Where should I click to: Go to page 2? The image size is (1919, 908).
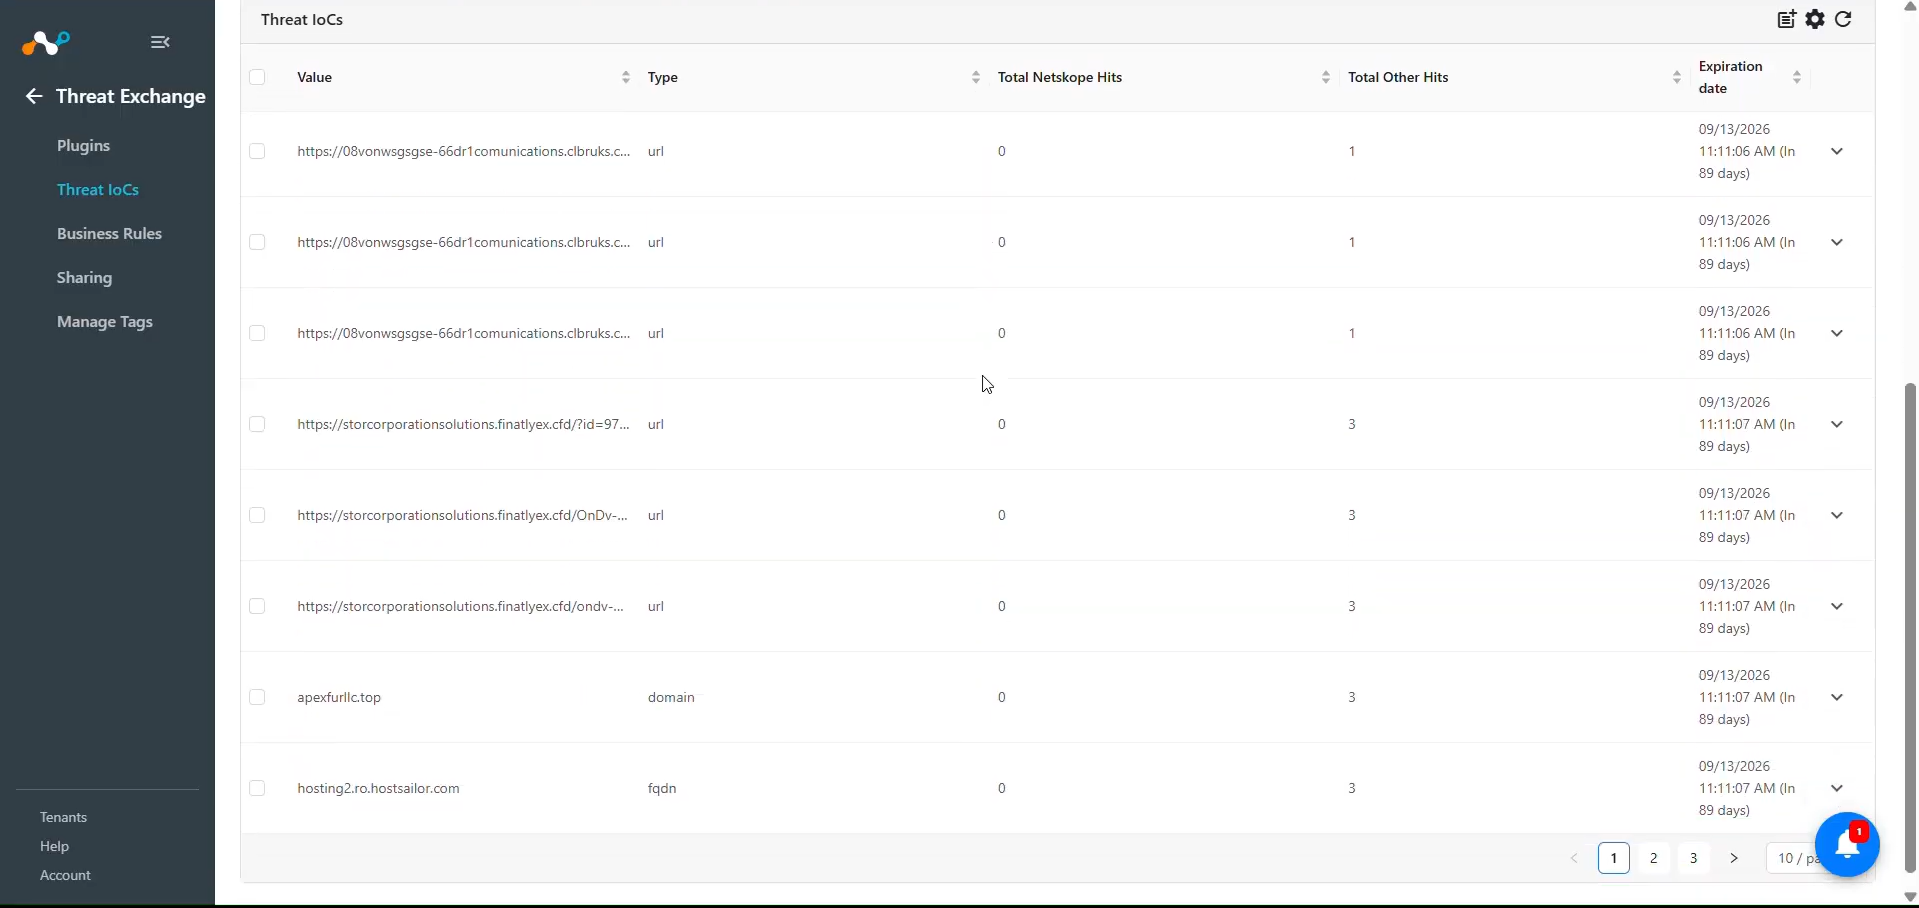[x=1654, y=858]
